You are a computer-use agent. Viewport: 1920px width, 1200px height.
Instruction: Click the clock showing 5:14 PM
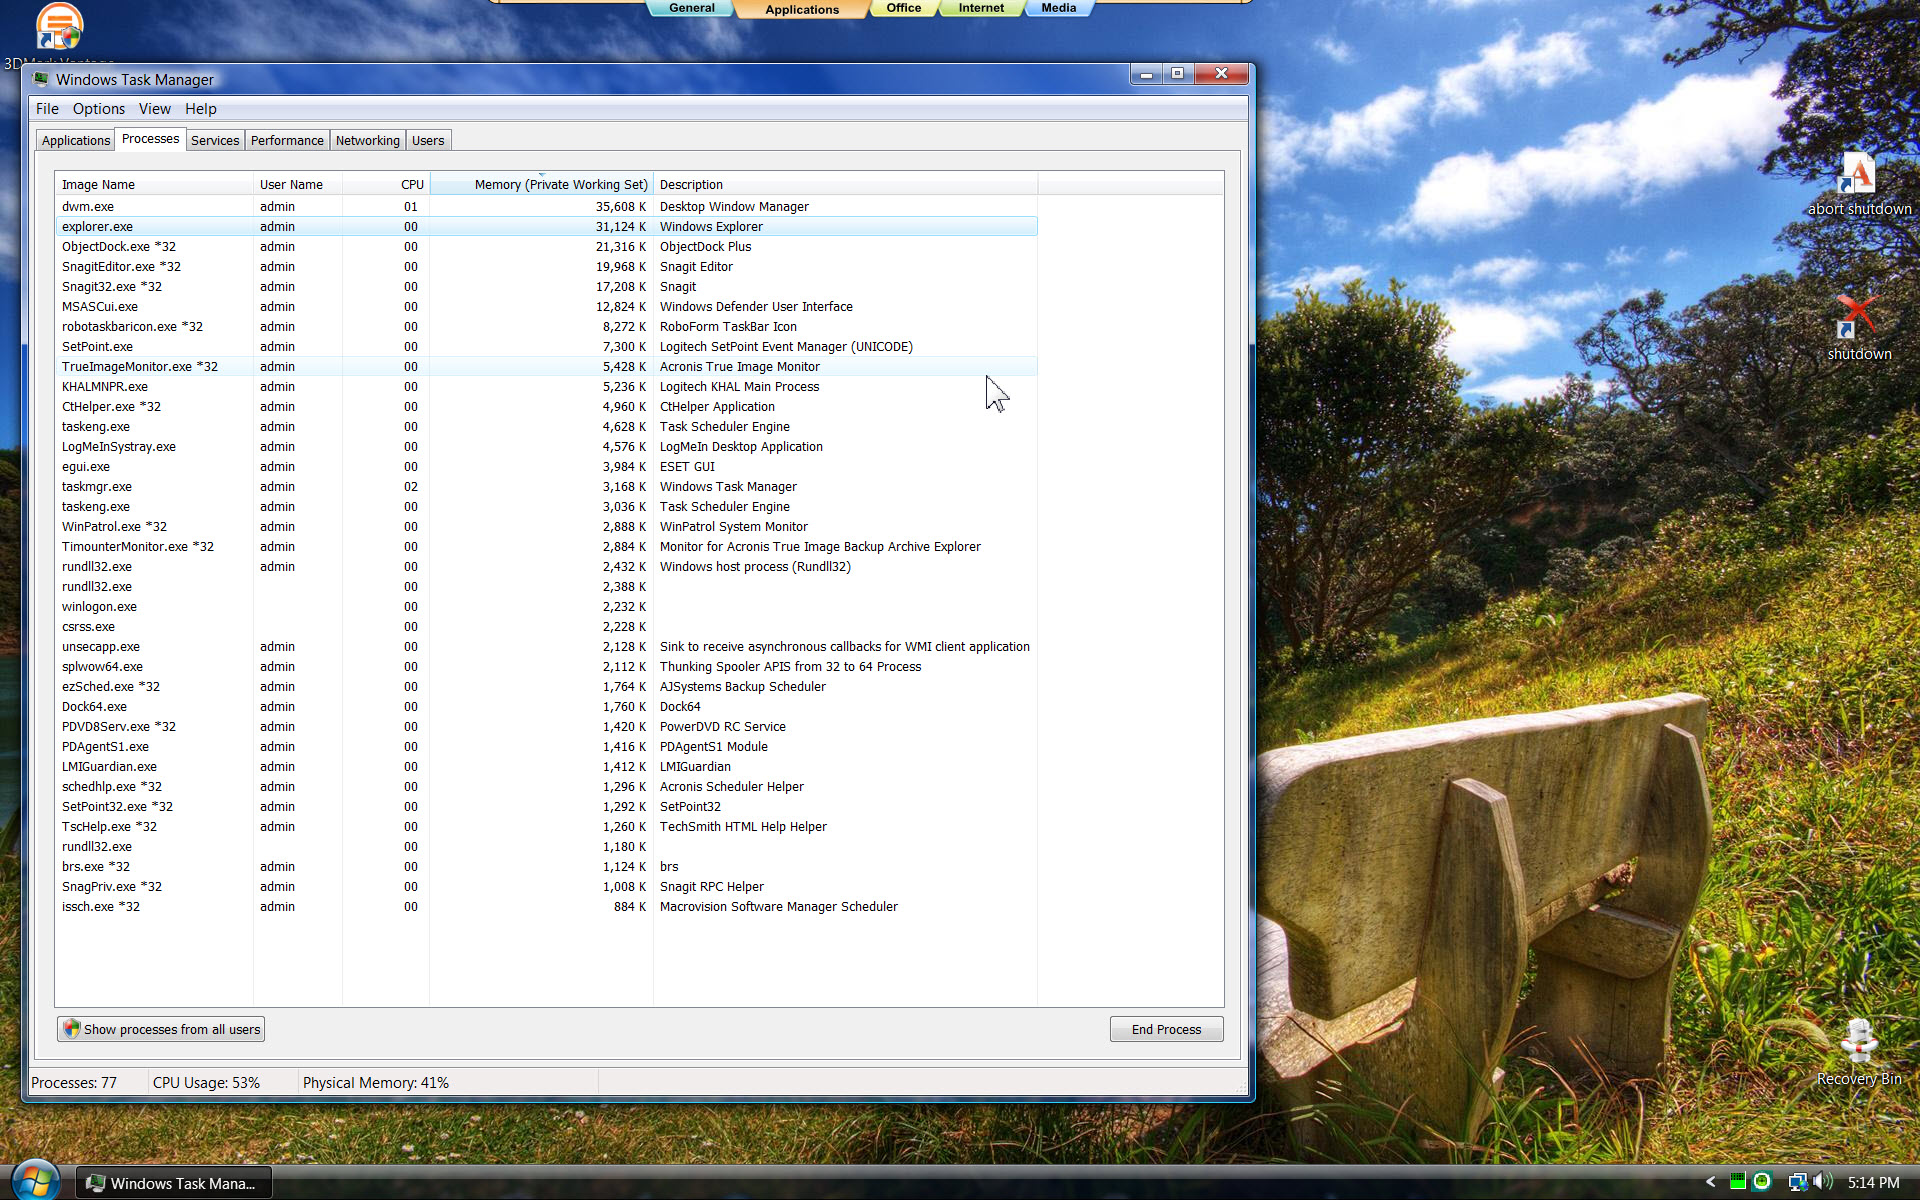(1873, 1183)
